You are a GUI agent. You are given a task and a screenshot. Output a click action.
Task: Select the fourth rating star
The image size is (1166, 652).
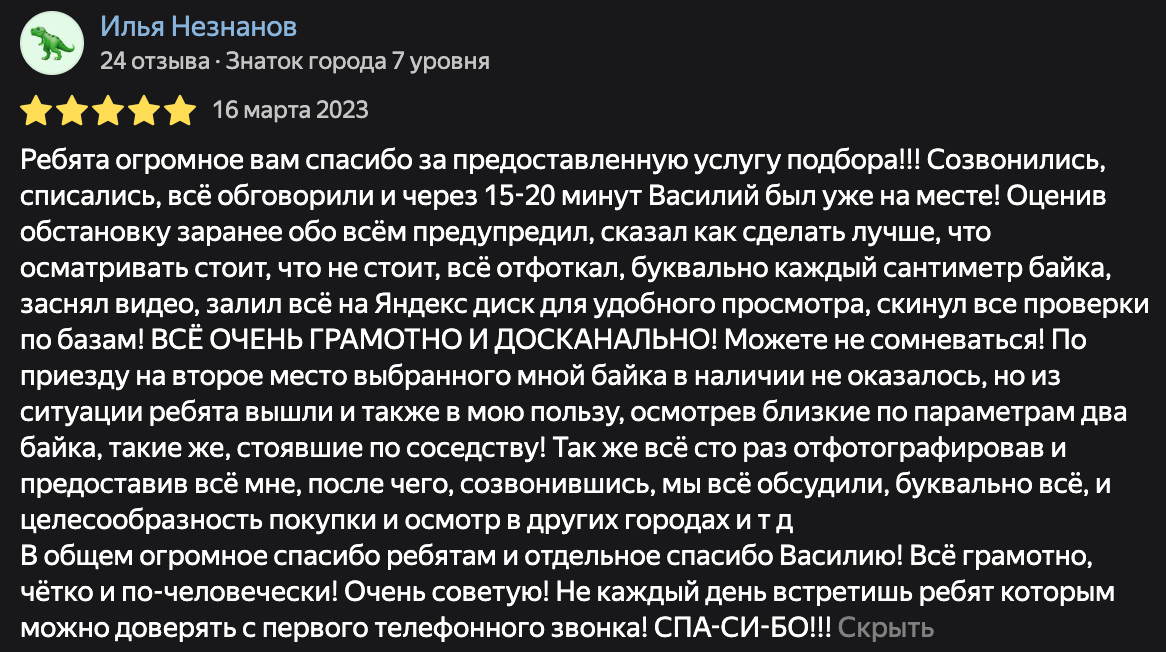[143, 110]
